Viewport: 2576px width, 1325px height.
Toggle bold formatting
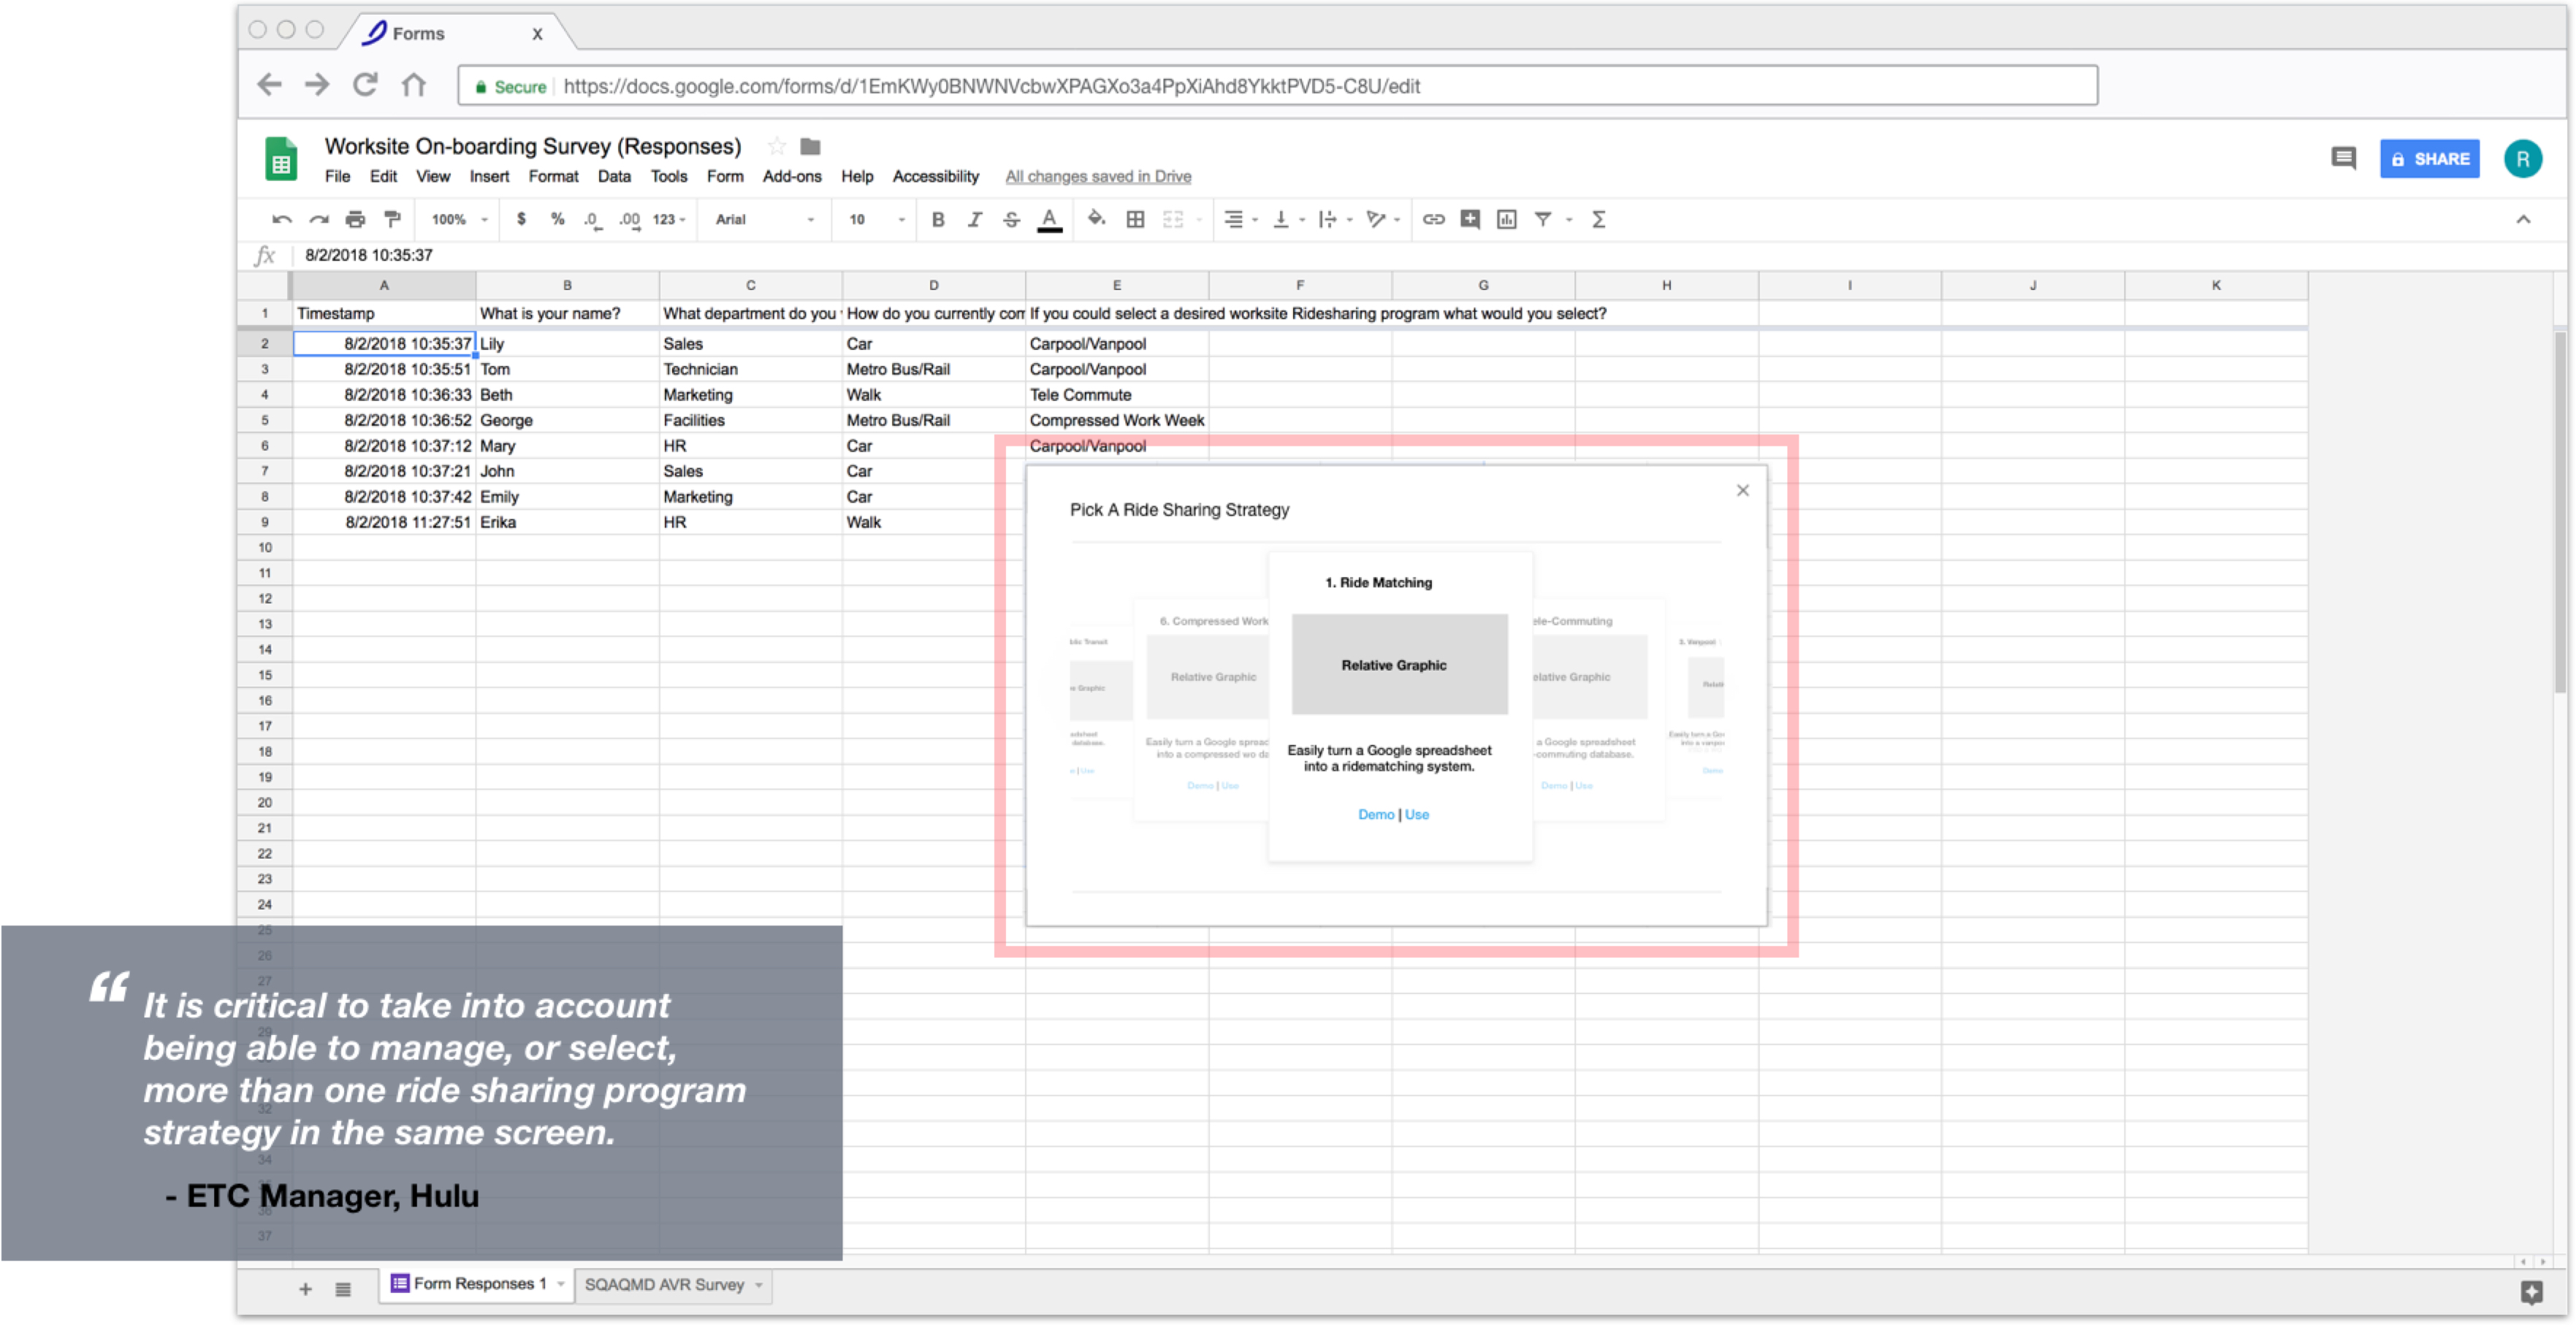pyautogui.click(x=937, y=219)
